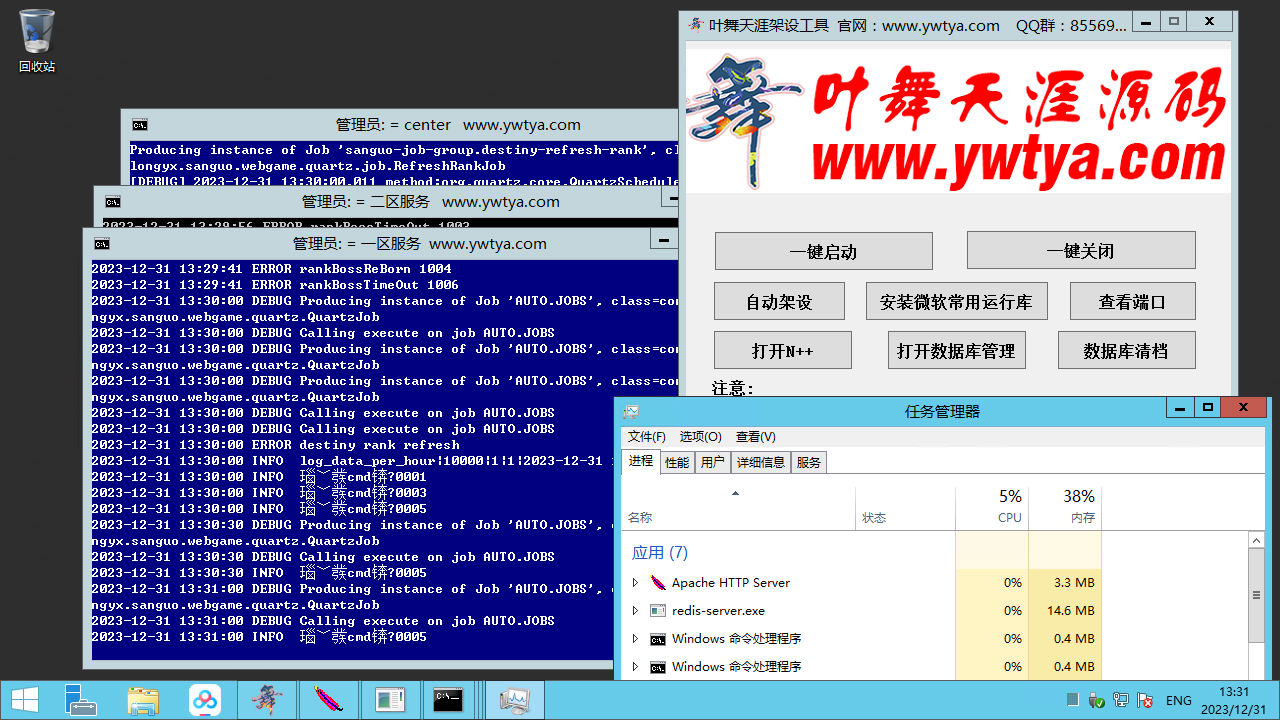Open the network tray icon
This screenshot has height=720, width=1280.
(x=1121, y=700)
